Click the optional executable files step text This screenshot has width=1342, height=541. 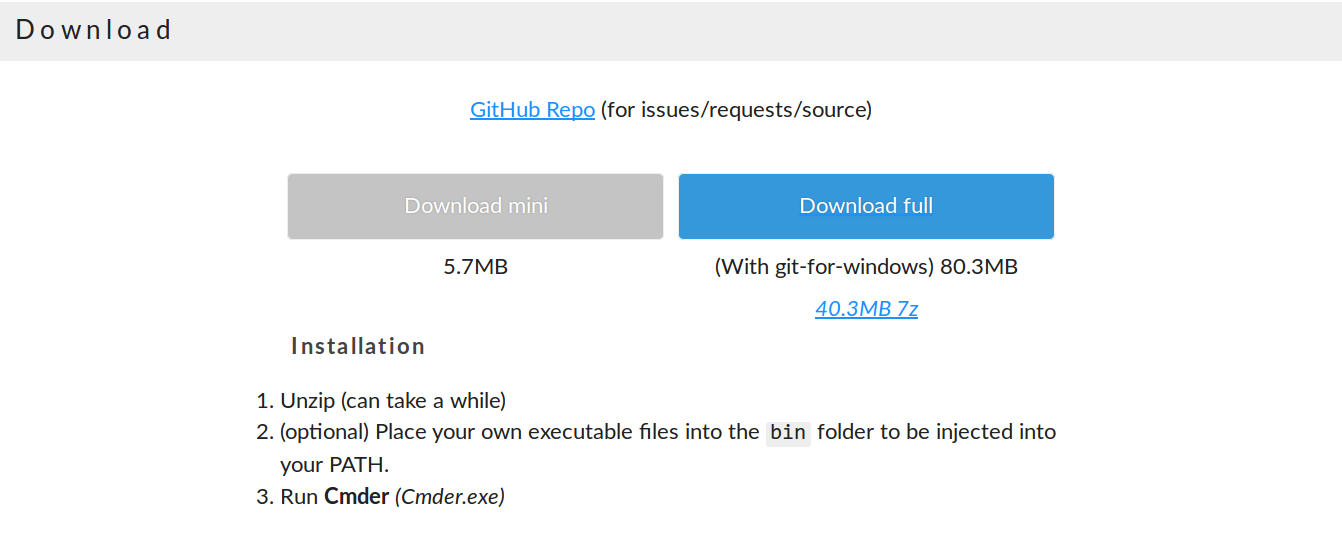[520, 433]
